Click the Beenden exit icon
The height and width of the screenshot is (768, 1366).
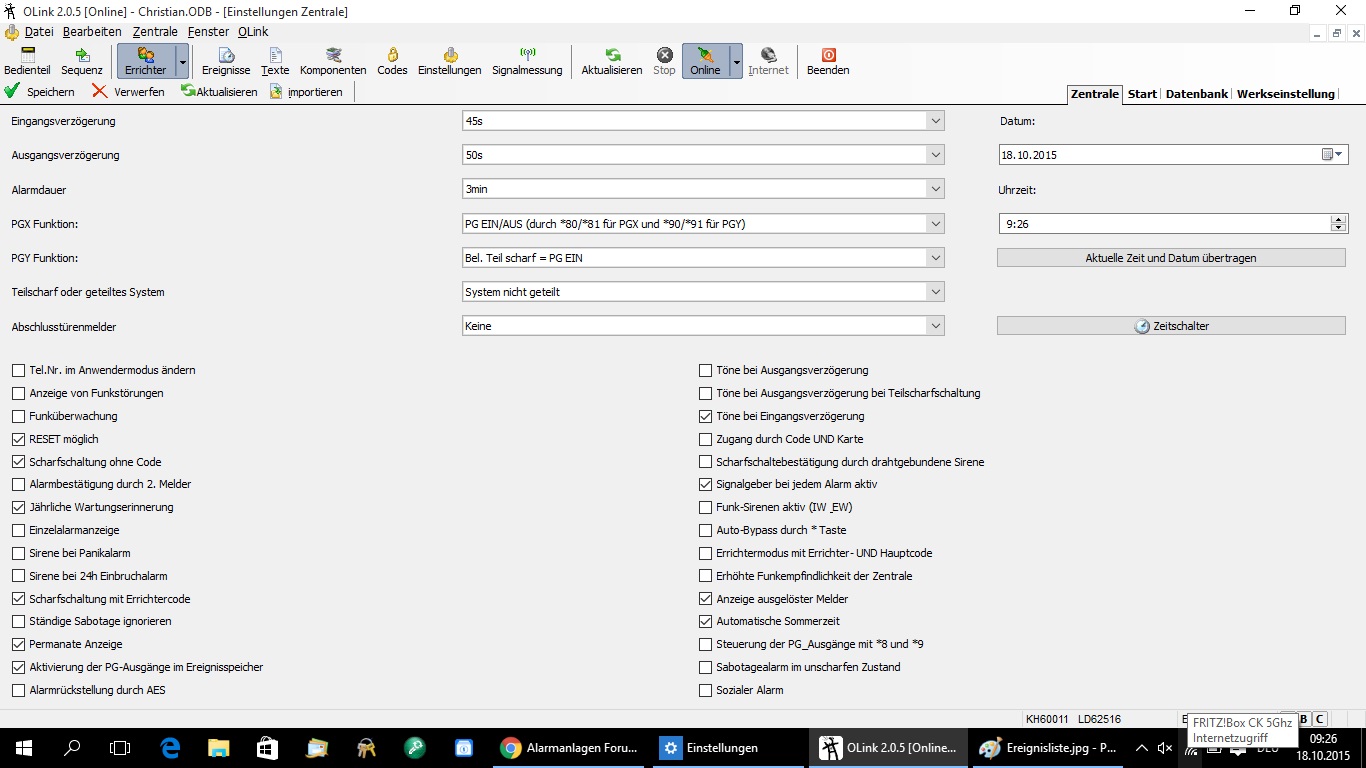(828, 61)
